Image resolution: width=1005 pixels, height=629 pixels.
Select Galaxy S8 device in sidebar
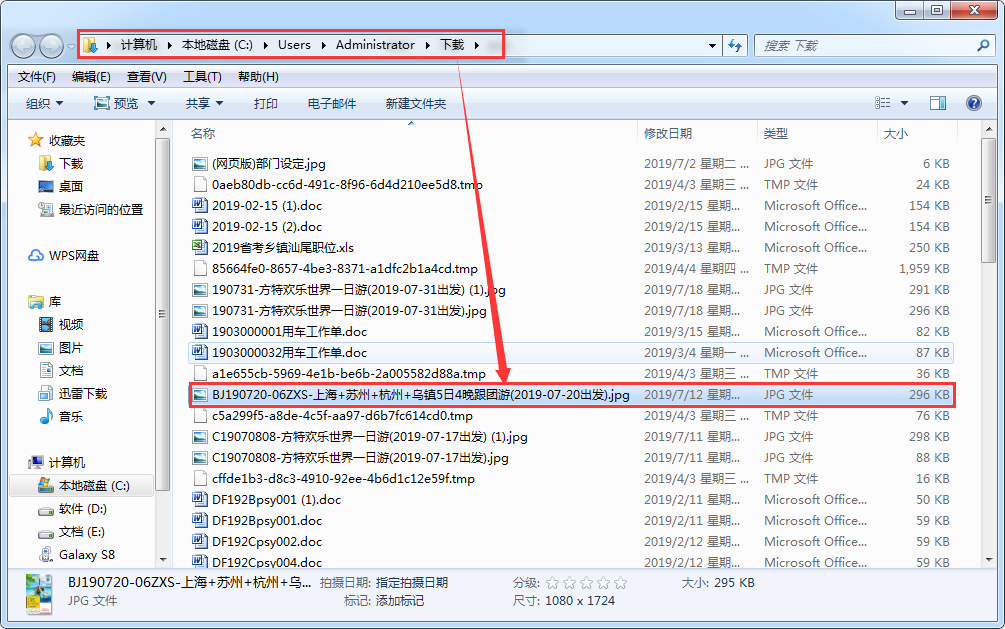click(86, 554)
